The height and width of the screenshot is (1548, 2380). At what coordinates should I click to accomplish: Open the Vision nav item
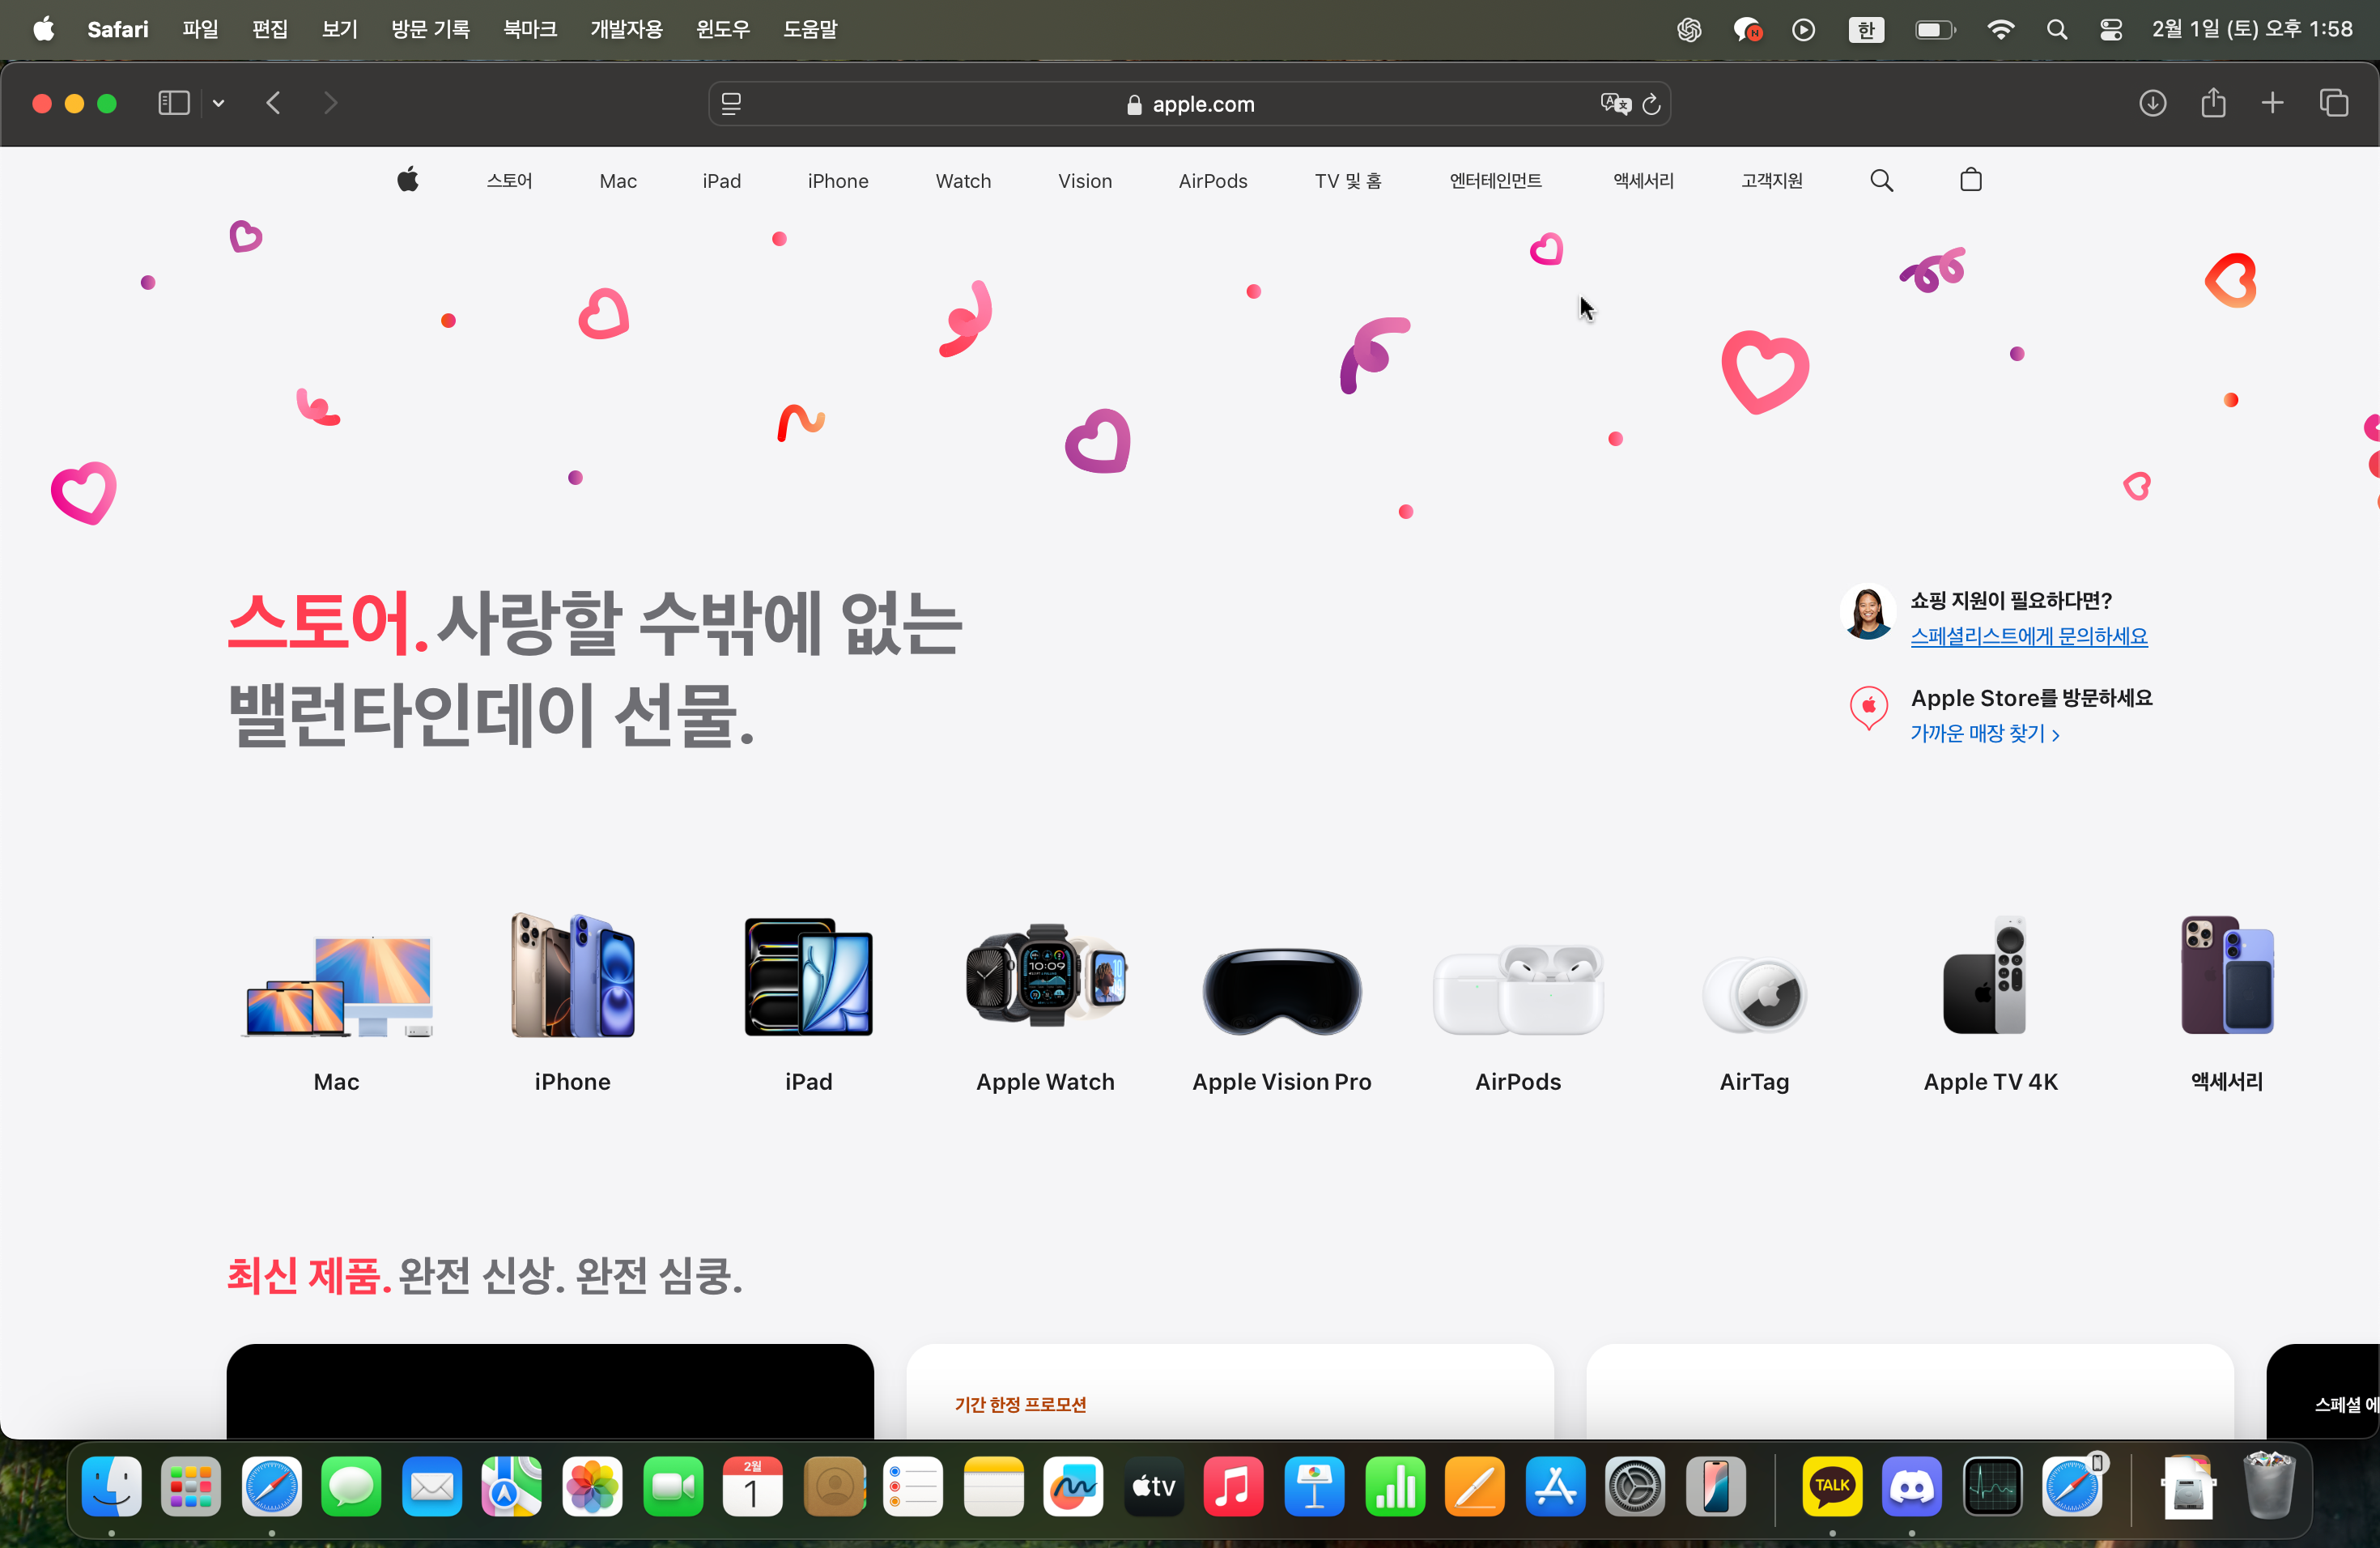[1085, 181]
